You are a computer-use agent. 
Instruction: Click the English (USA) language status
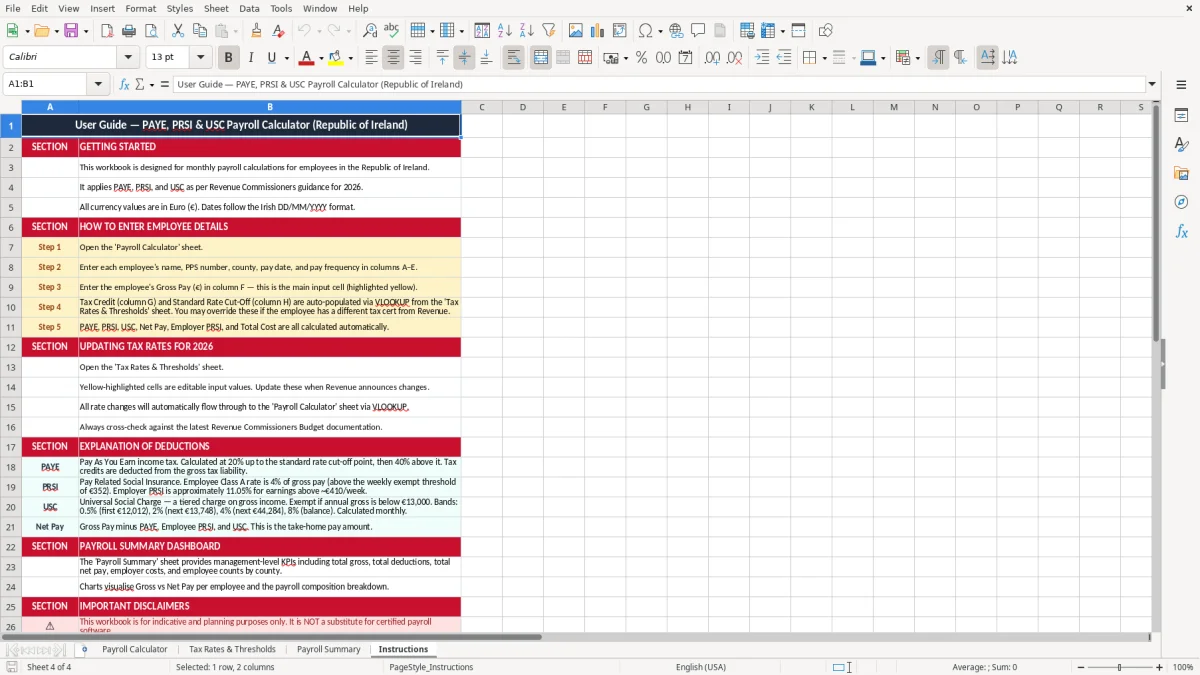701,667
